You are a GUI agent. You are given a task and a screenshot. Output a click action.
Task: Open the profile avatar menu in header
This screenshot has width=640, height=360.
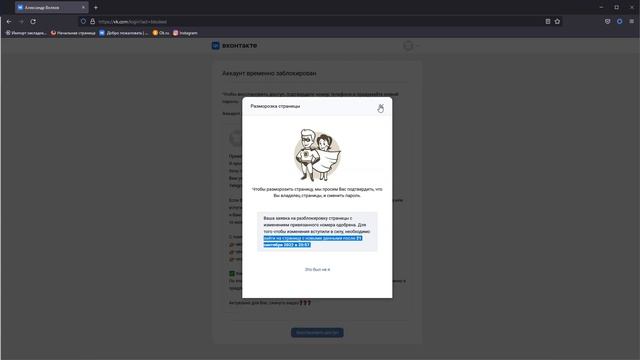pos(410,46)
